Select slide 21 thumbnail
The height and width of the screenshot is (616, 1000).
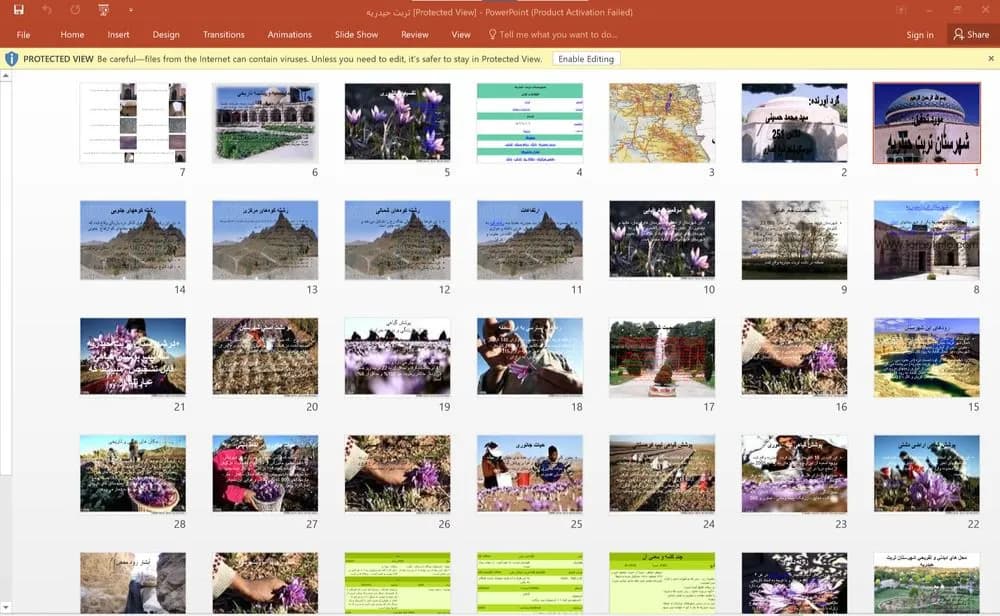click(x=133, y=357)
